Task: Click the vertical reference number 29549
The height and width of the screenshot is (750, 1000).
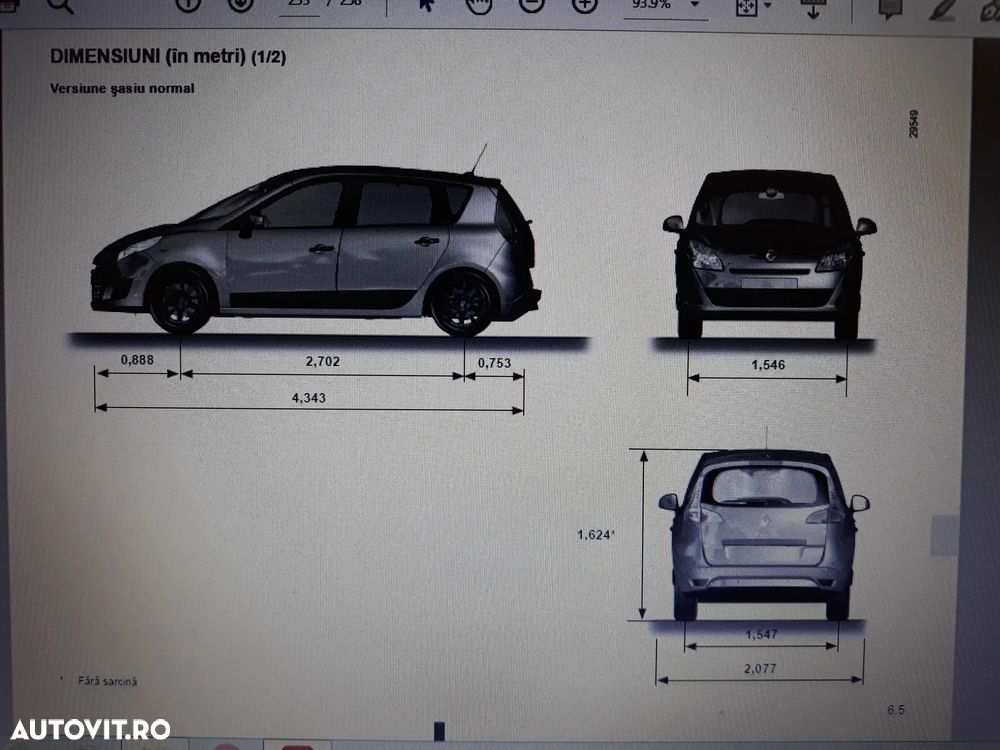Action: click(914, 123)
